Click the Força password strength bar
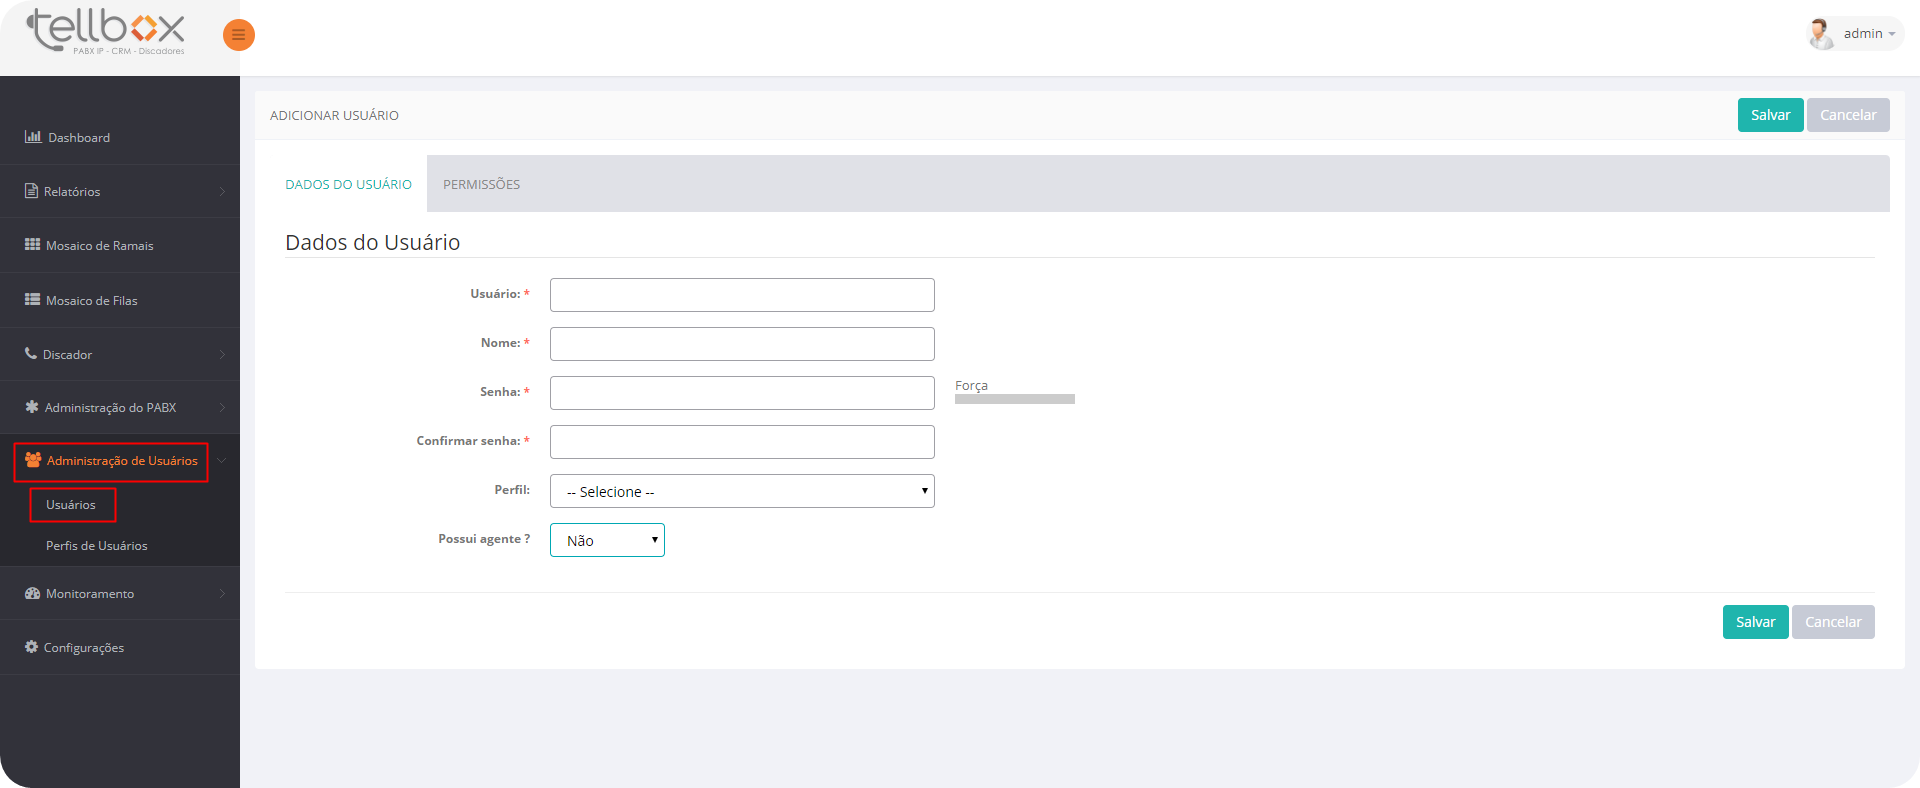The width and height of the screenshot is (1920, 788). (x=1014, y=399)
